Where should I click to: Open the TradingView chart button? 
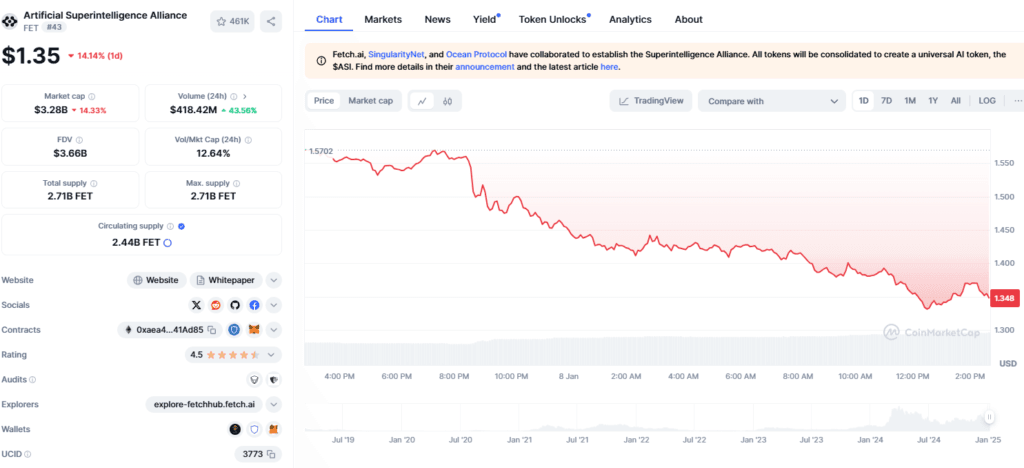pos(651,101)
